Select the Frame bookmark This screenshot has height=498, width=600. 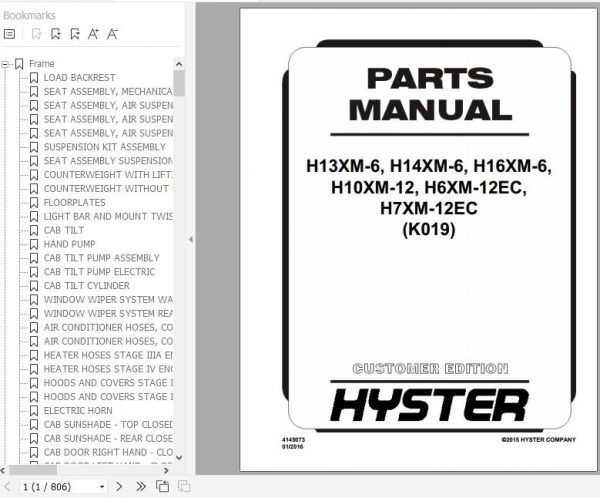(42, 64)
